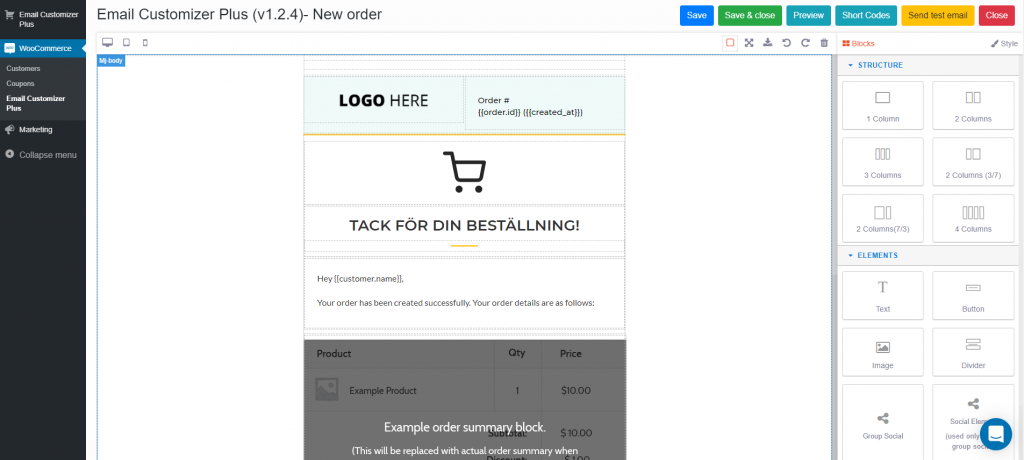
Task: Open the chat support bubble
Action: [x=996, y=434]
